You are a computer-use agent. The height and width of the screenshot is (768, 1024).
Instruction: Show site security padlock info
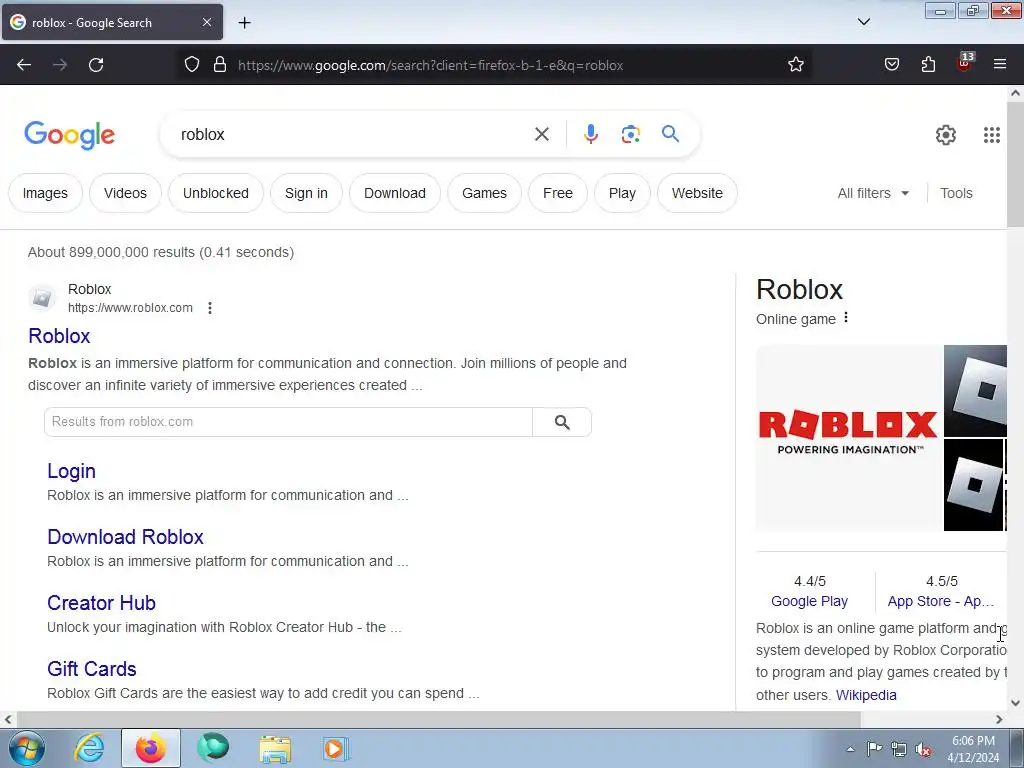pyautogui.click(x=220, y=65)
